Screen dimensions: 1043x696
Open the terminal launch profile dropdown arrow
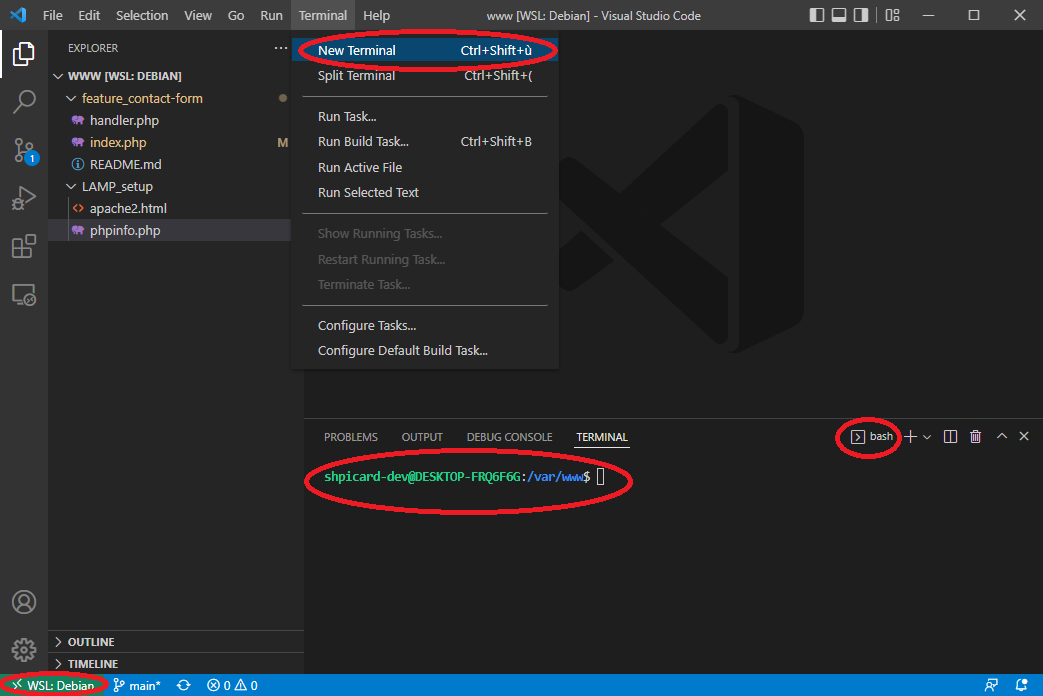(927, 437)
